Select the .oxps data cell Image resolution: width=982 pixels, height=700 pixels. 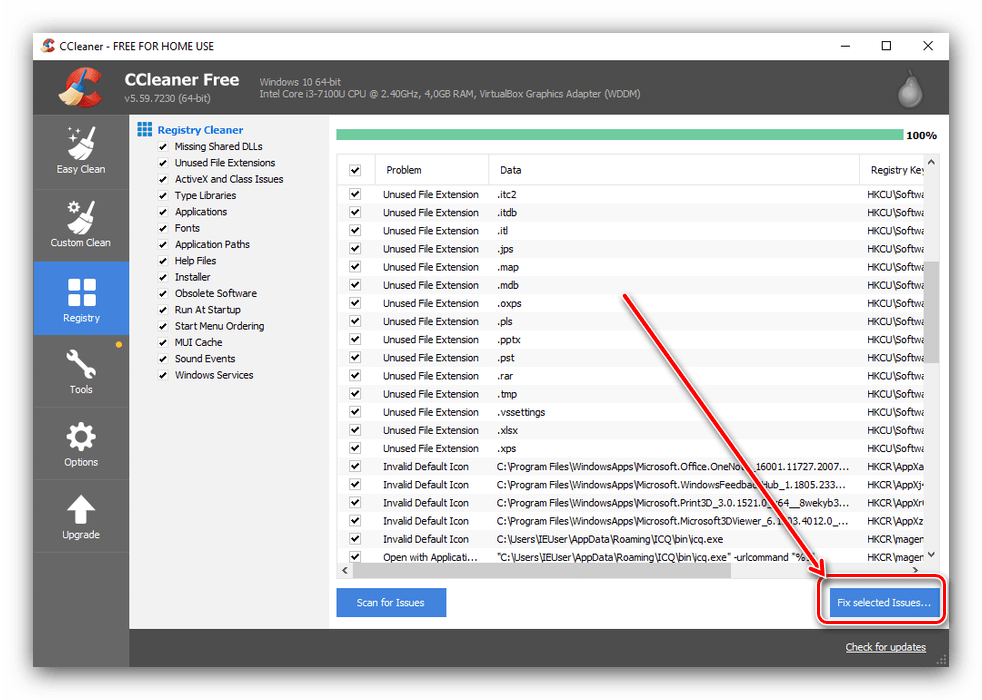click(509, 303)
